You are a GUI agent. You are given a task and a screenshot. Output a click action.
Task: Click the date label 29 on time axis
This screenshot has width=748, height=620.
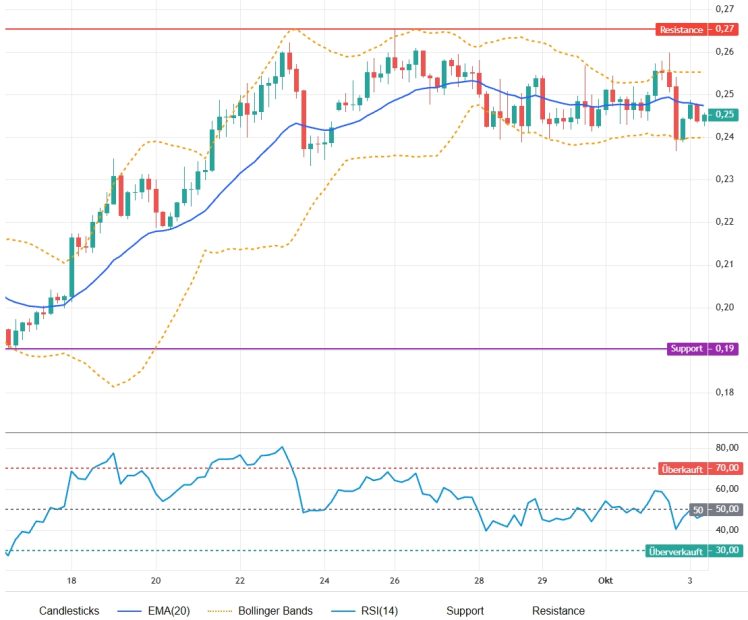pyautogui.click(x=542, y=580)
